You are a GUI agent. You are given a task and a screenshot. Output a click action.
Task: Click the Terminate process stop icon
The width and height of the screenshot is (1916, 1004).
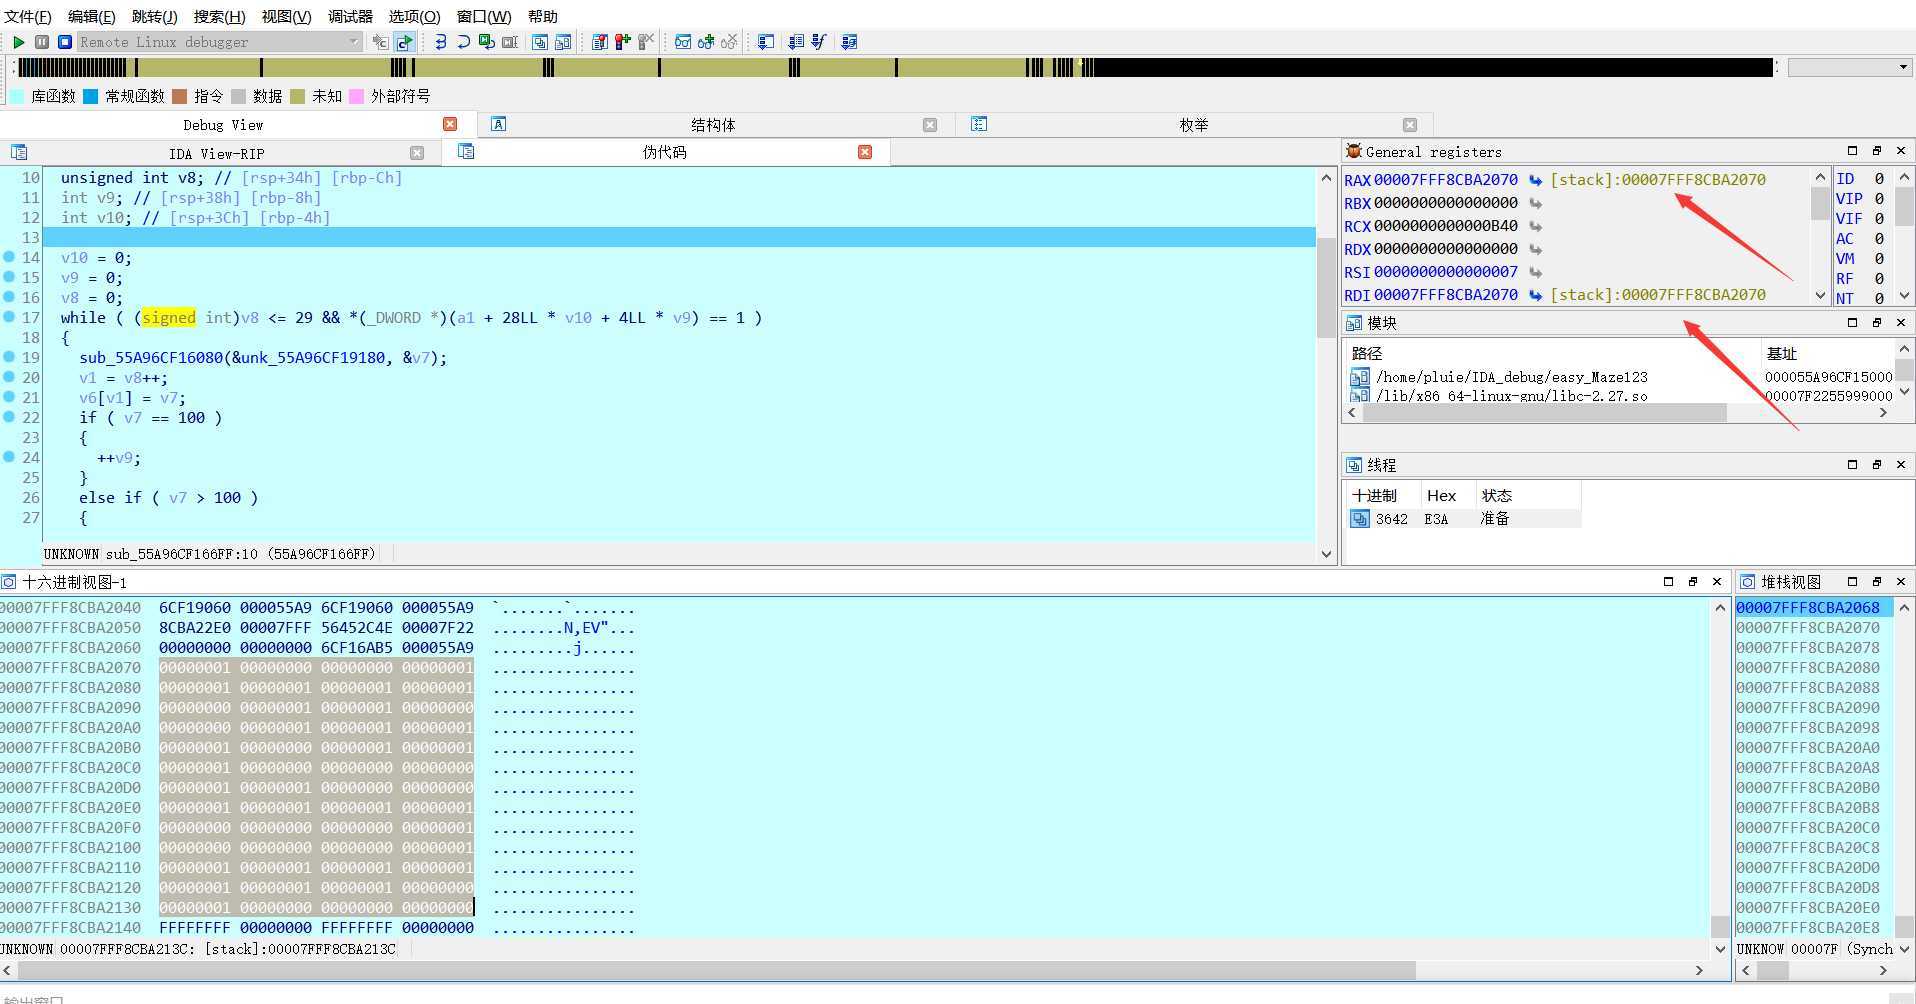click(65, 42)
